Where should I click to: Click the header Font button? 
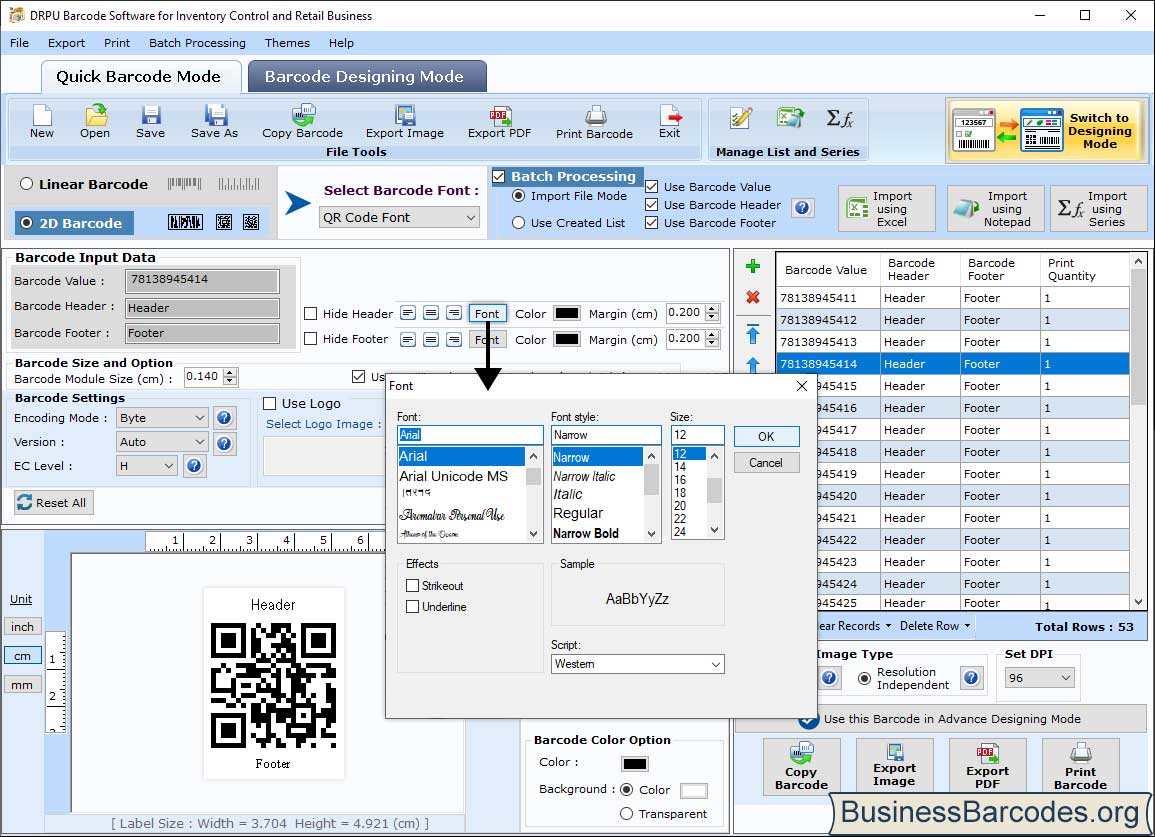pos(487,313)
